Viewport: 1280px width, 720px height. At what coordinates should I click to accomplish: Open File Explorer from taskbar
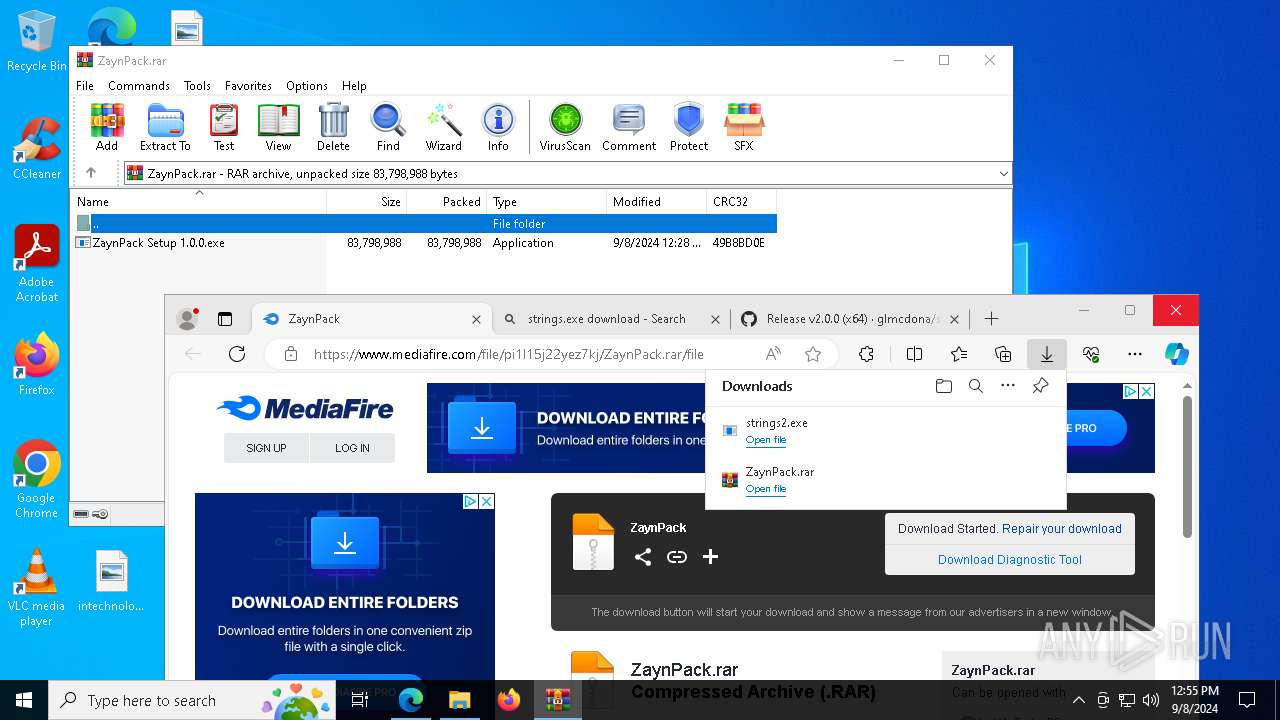(459, 700)
